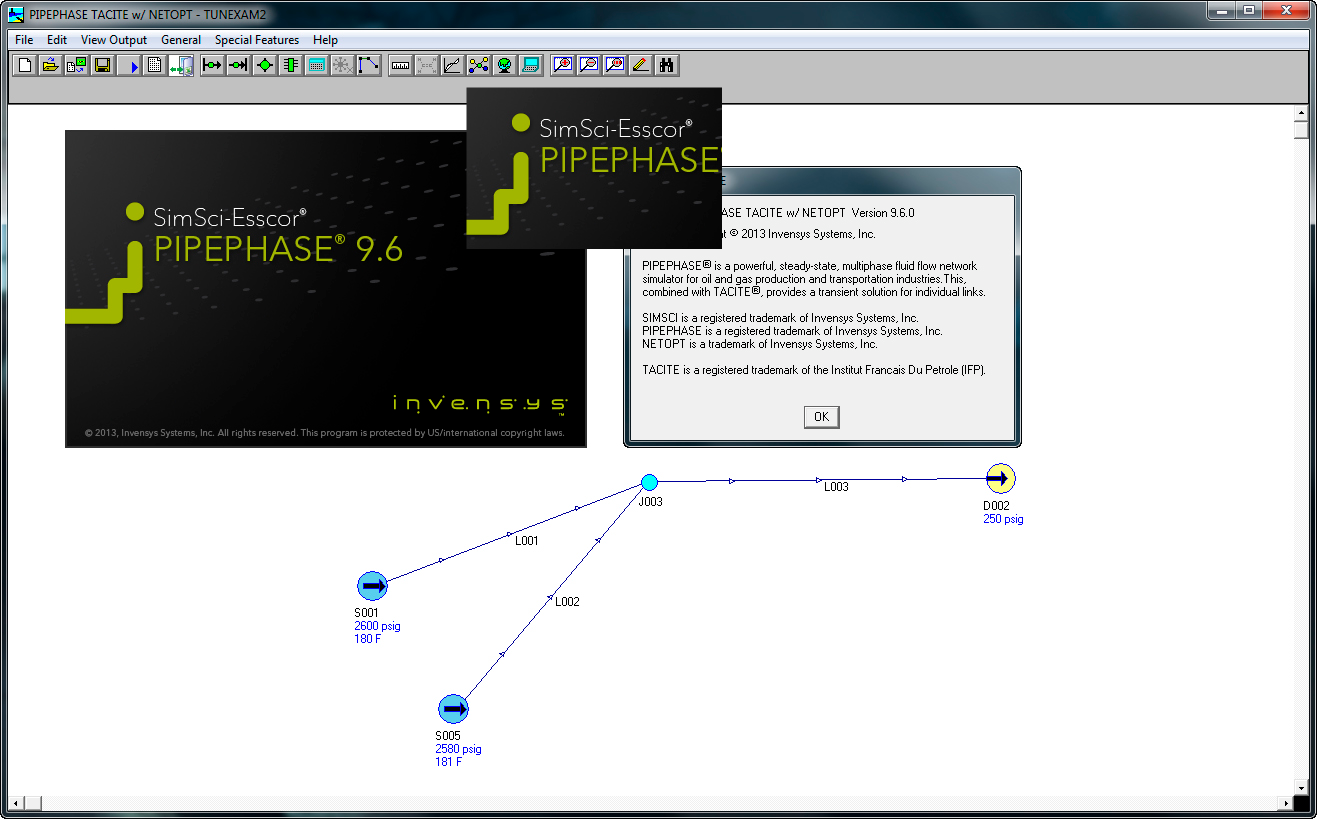This screenshot has width=1317, height=819.
Task: Create a new simulation file
Action: [x=23, y=64]
